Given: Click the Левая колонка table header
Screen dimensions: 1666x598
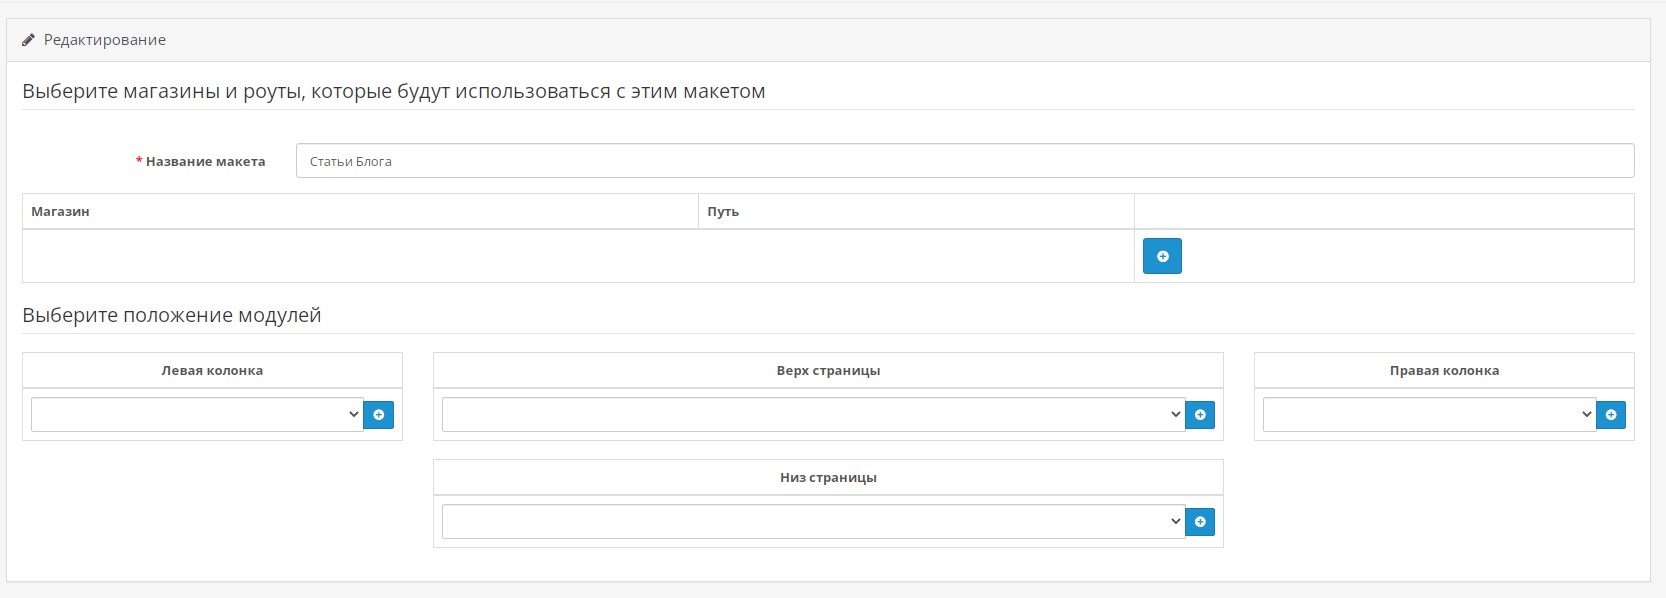Looking at the screenshot, I should point(212,370).
